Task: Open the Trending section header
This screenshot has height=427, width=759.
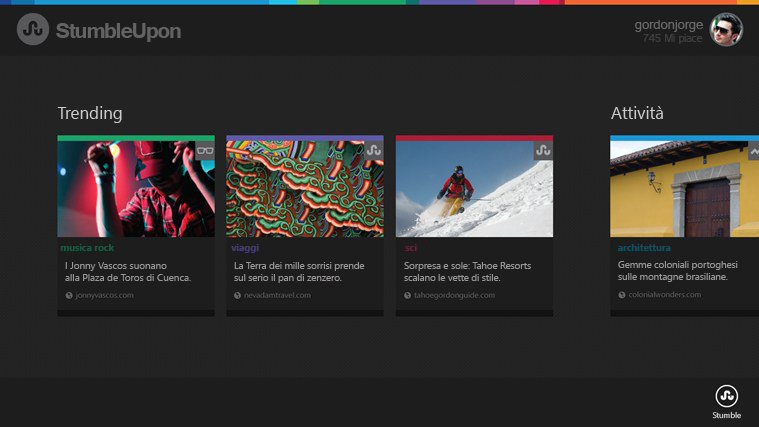Action: (90, 113)
